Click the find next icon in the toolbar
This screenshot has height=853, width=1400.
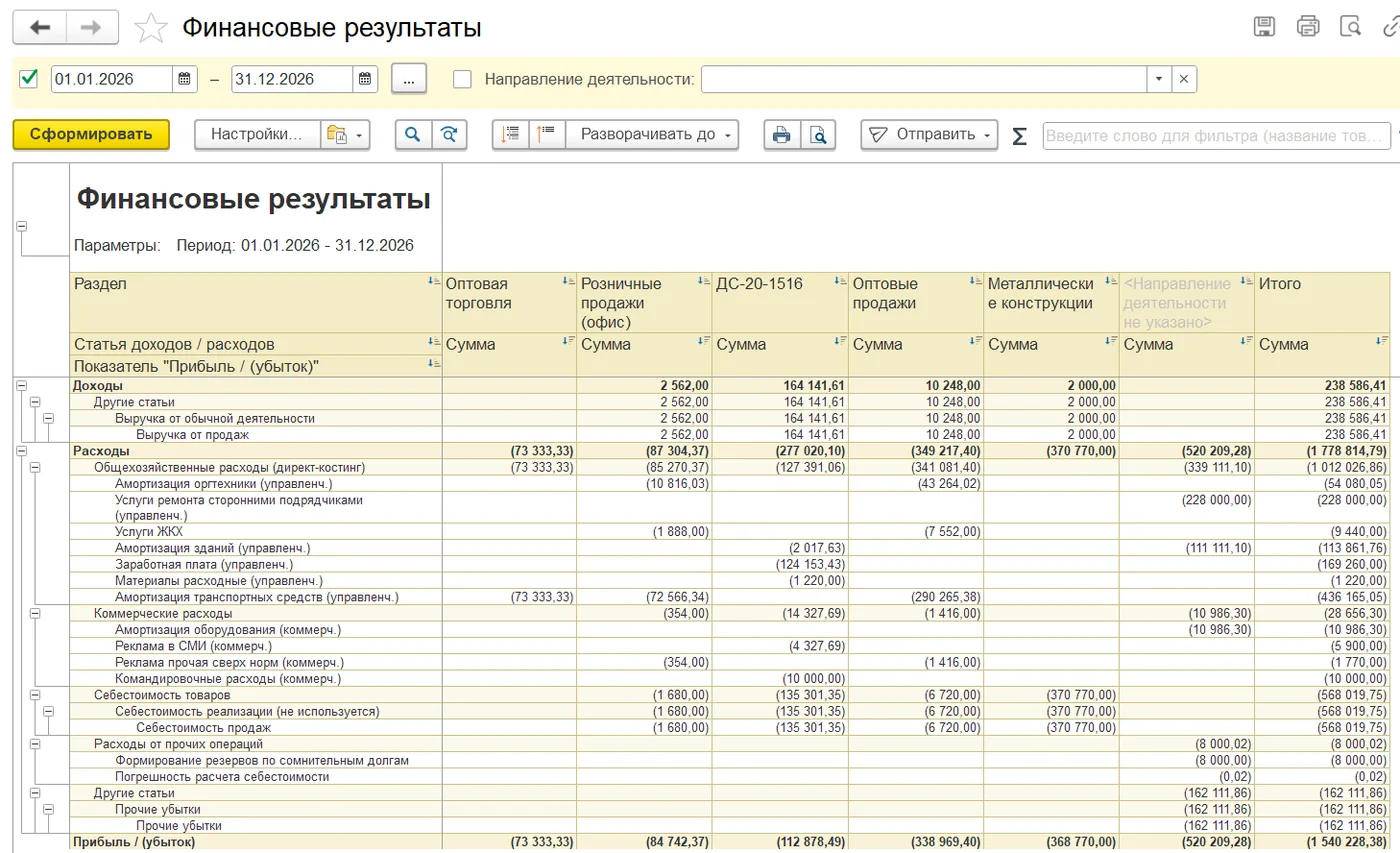[450, 135]
